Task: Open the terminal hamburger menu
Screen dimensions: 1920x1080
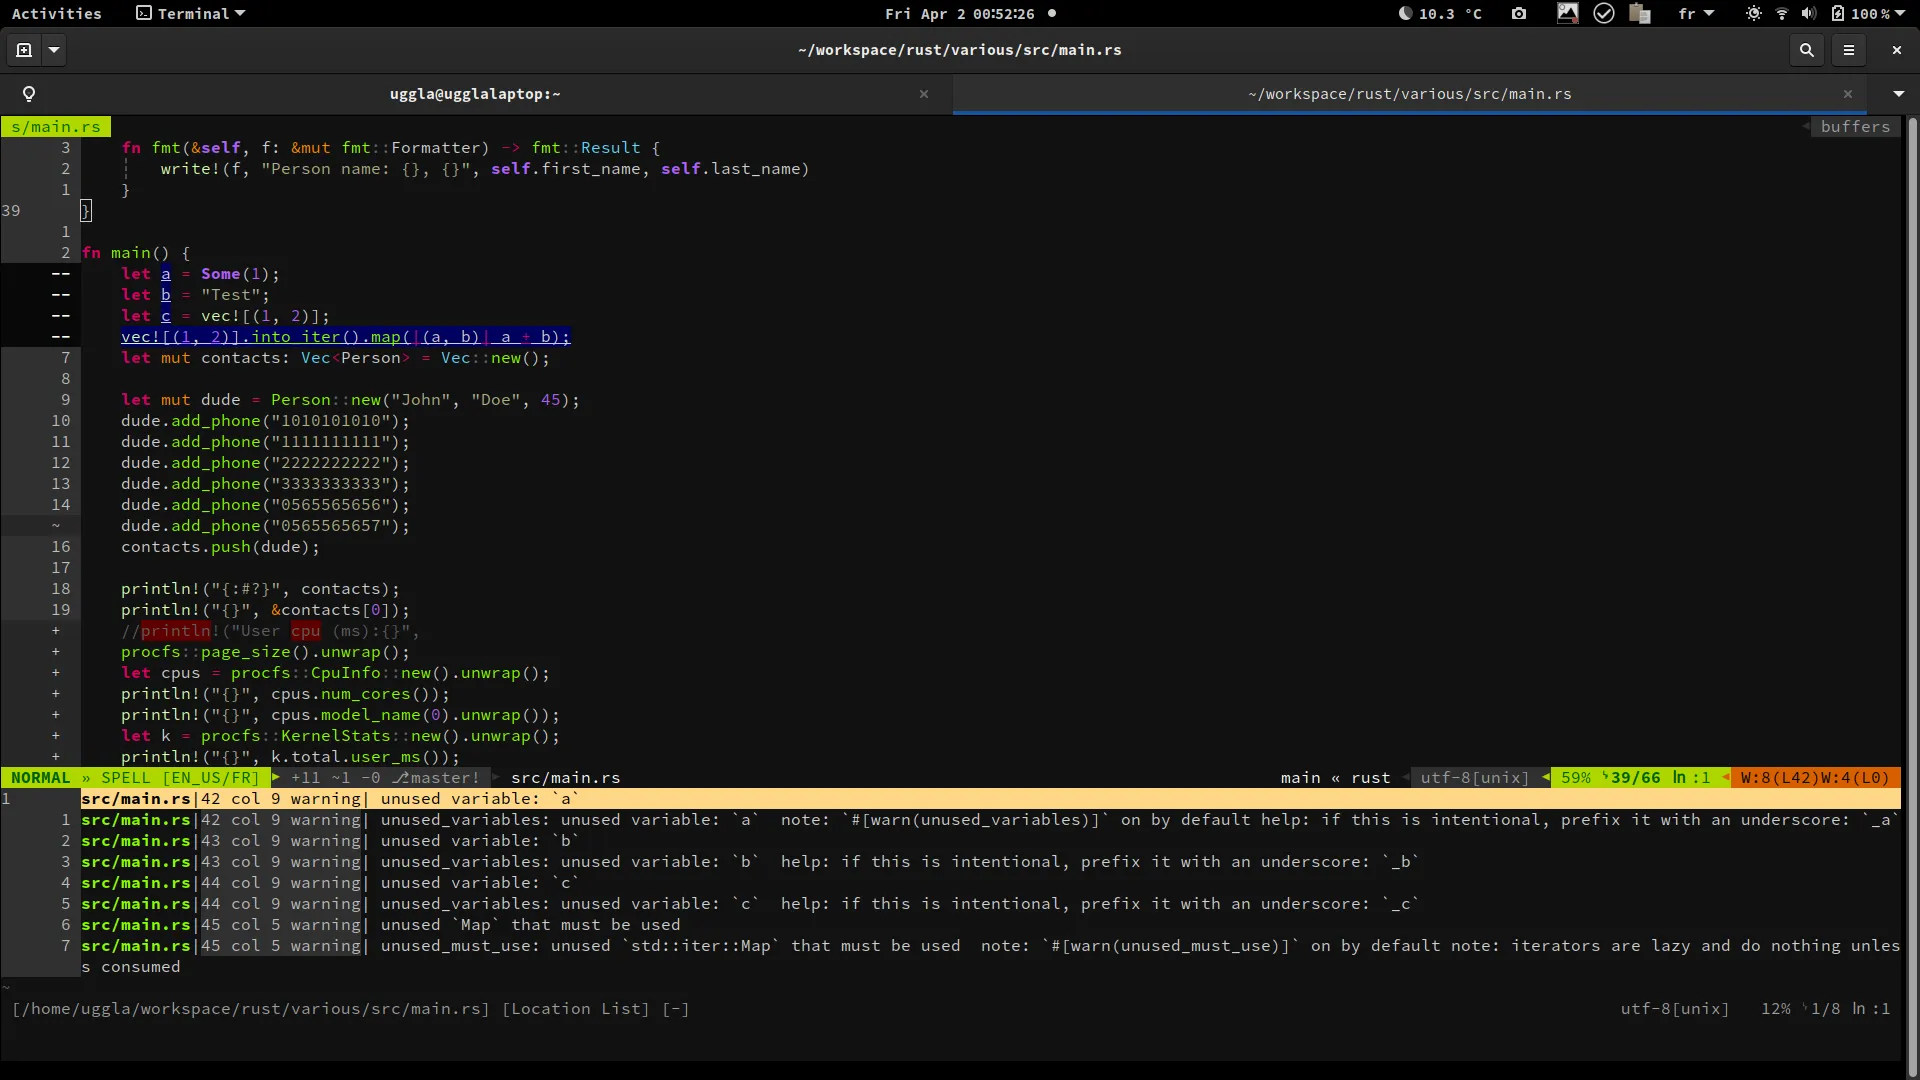Action: coord(1849,49)
